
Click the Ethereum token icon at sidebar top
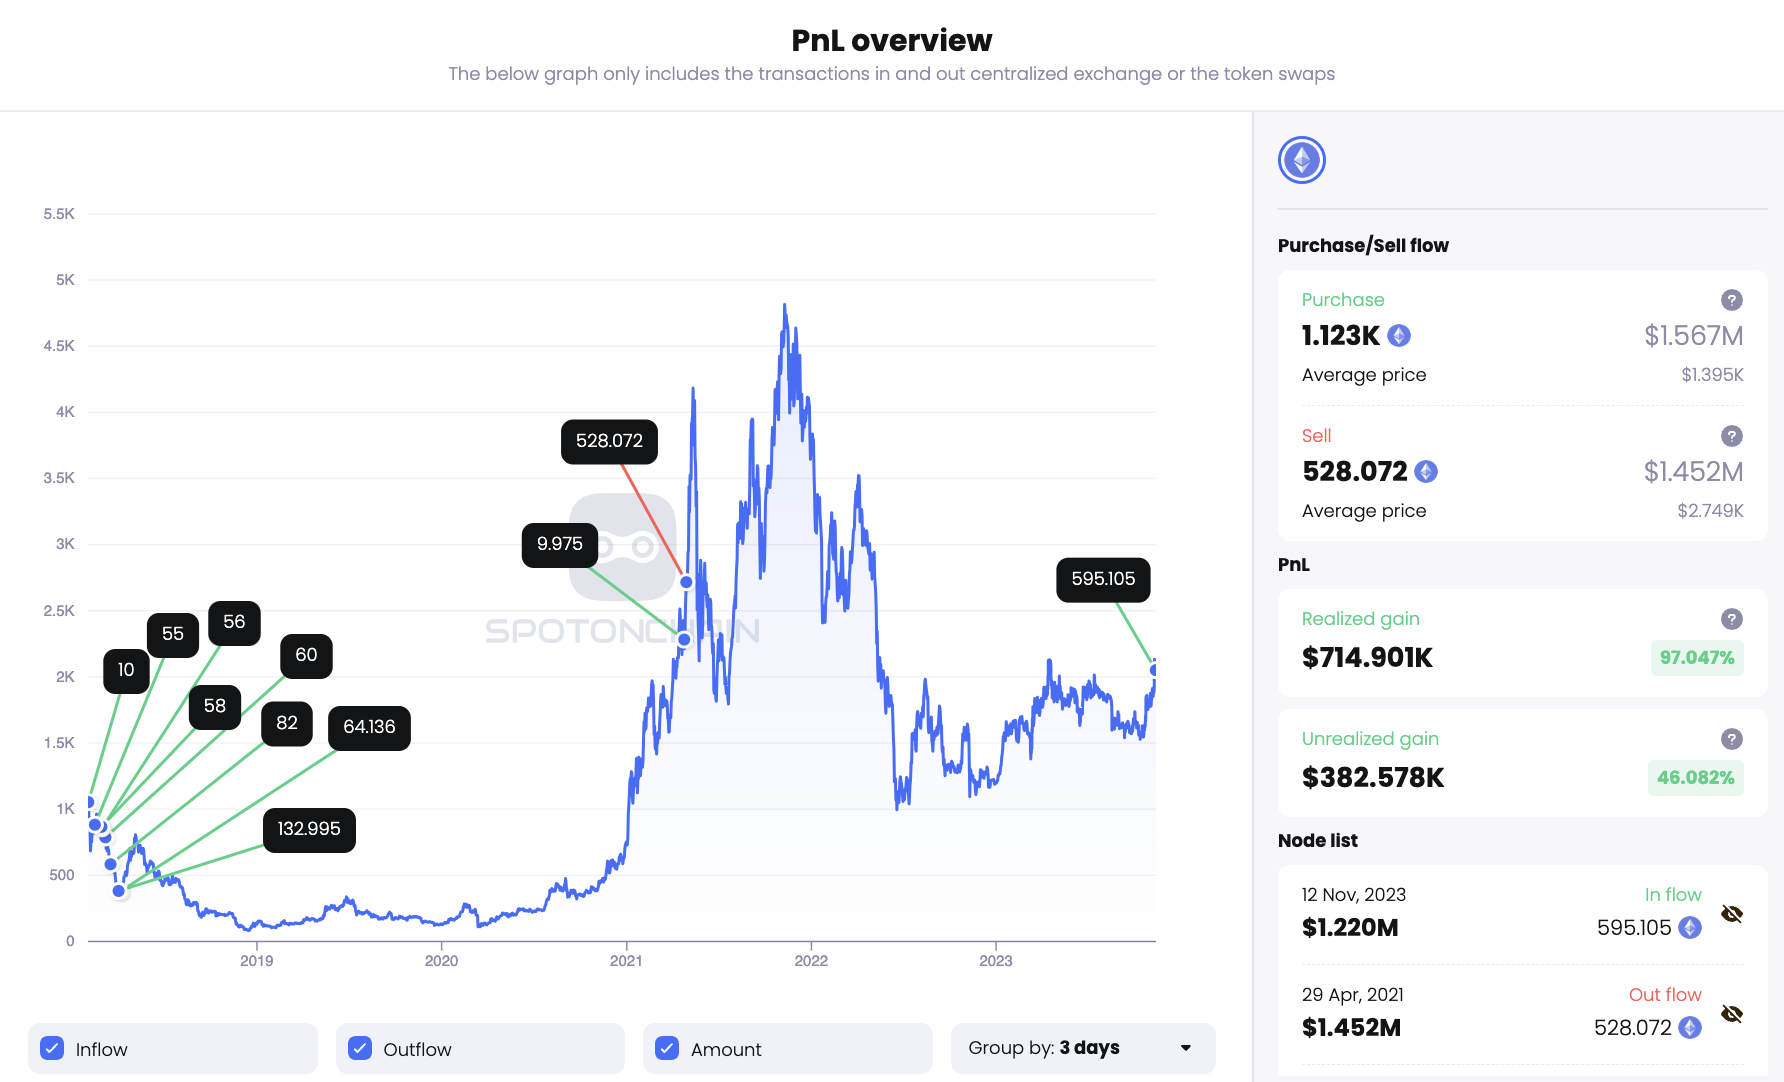click(x=1301, y=159)
